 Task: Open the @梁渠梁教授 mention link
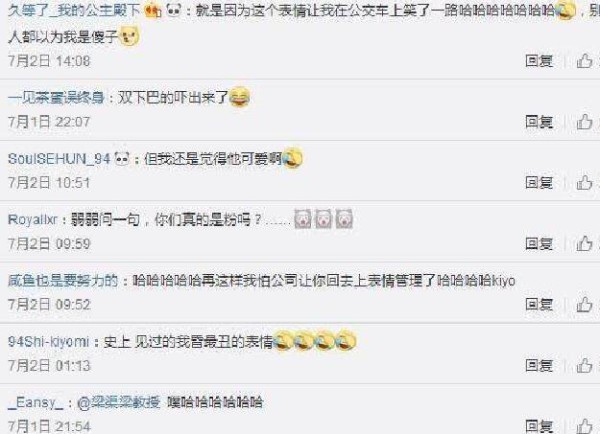point(119,403)
